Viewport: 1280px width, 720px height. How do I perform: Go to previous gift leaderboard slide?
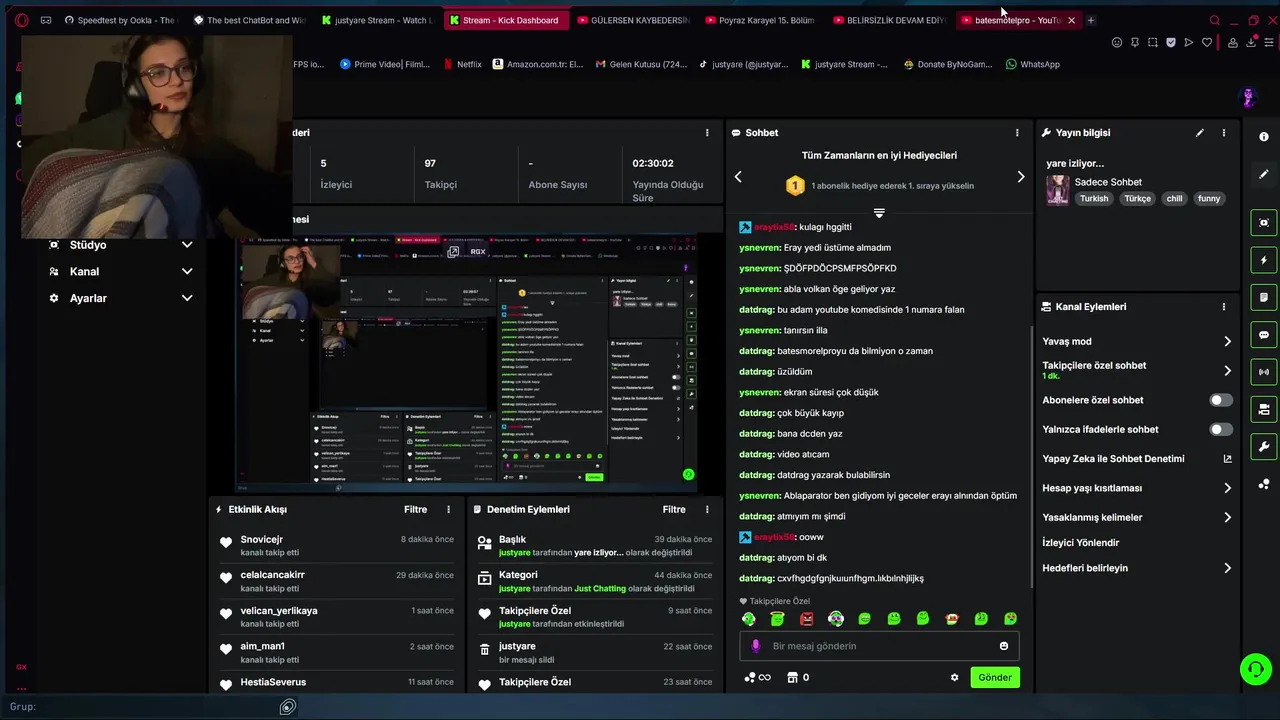(738, 177)
